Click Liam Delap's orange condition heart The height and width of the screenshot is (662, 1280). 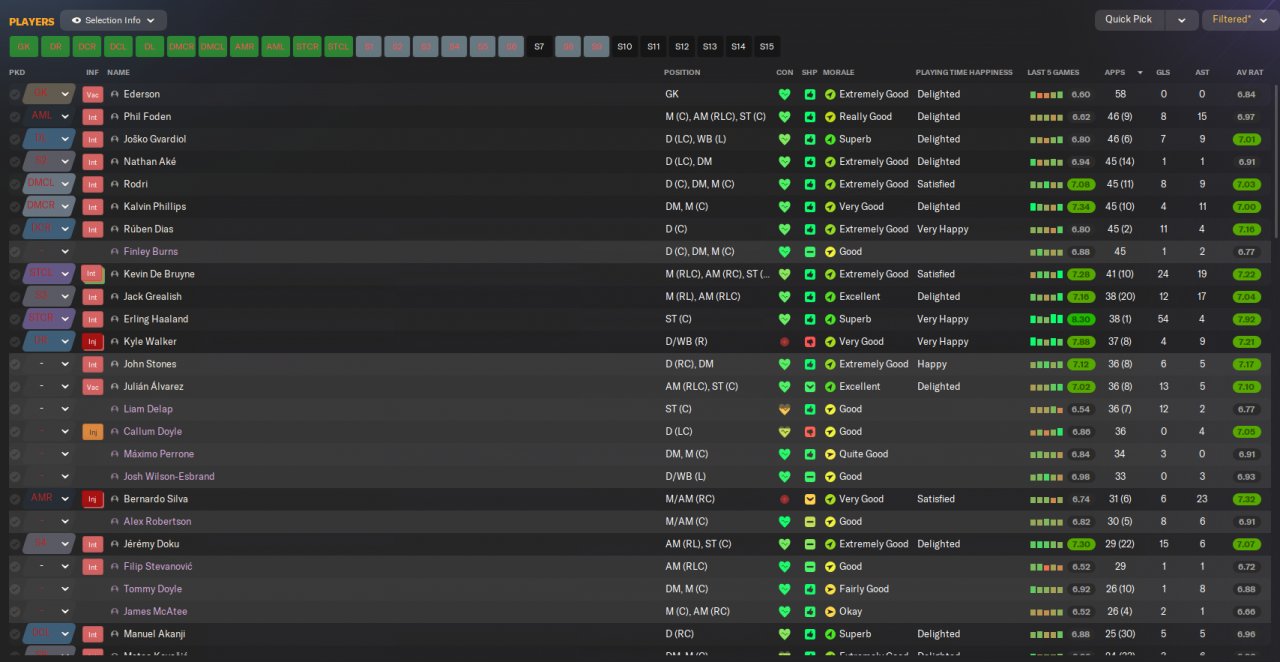click(x=784, y=409)
